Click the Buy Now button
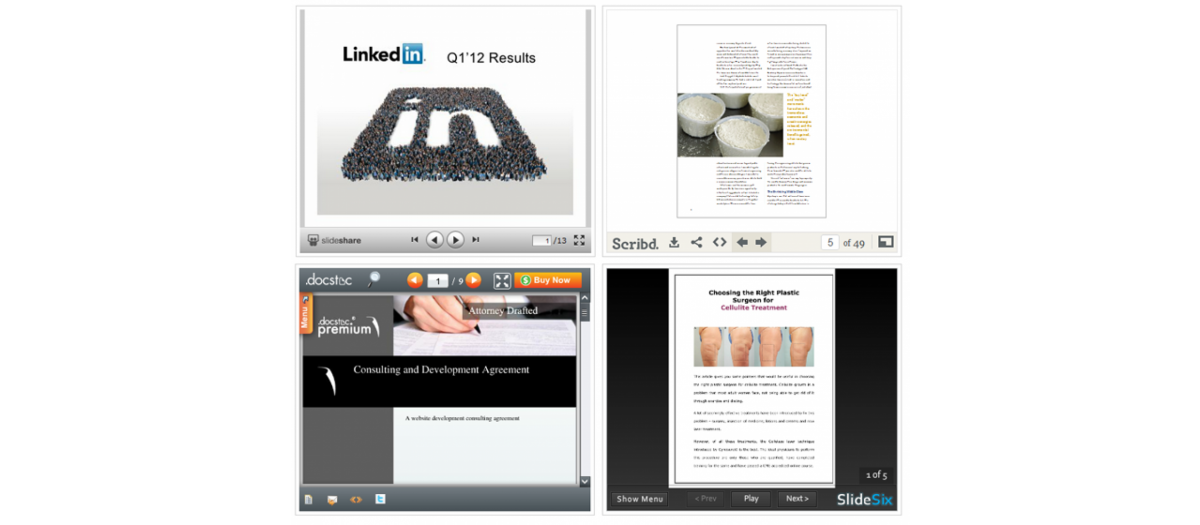Image resolution: width=1200 pixels, height=525 pixels. point(548,281)
